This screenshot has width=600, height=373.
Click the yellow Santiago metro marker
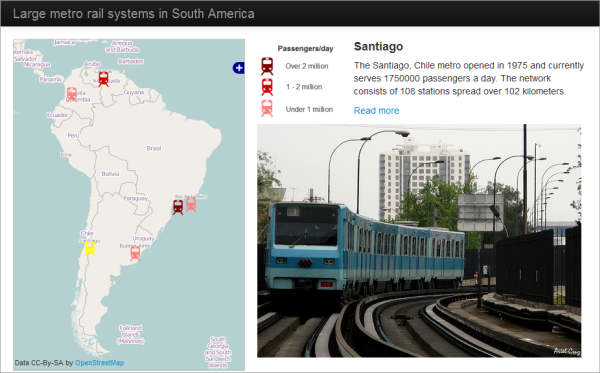pyautogui.click(x=90, y=248)
